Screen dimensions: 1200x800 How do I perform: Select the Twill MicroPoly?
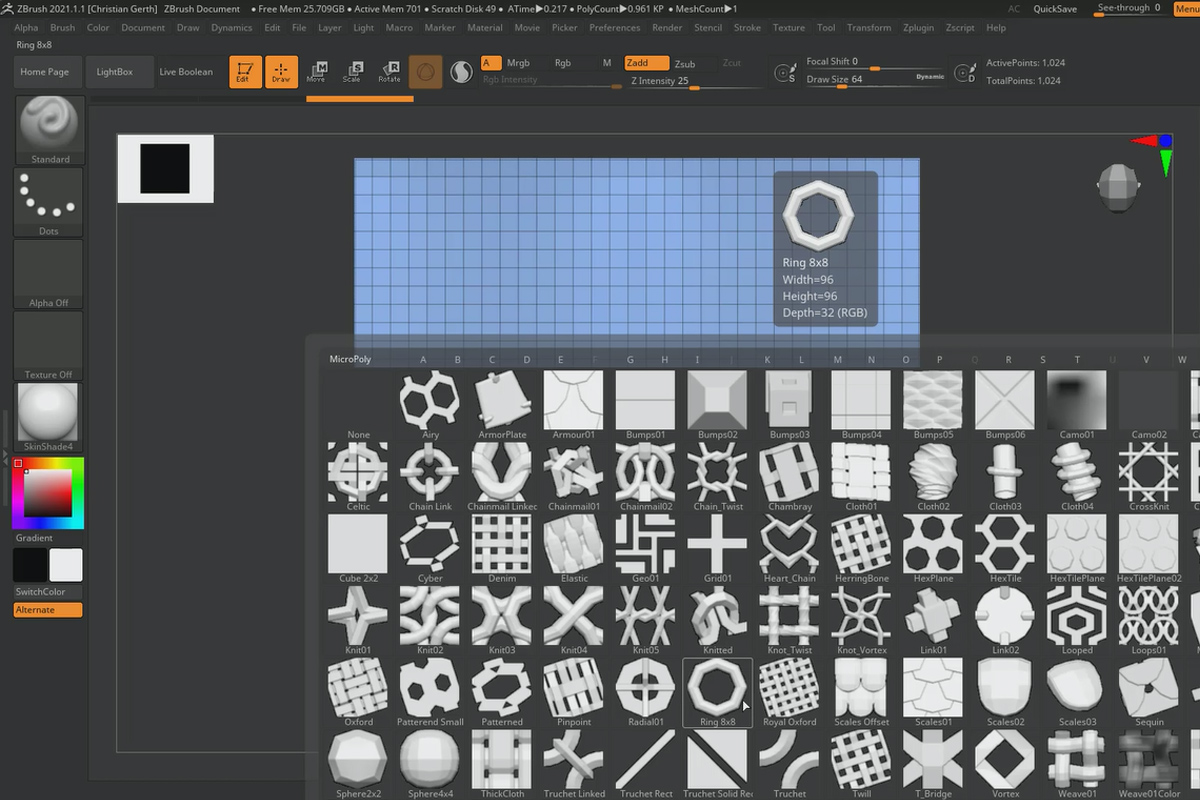862,765
